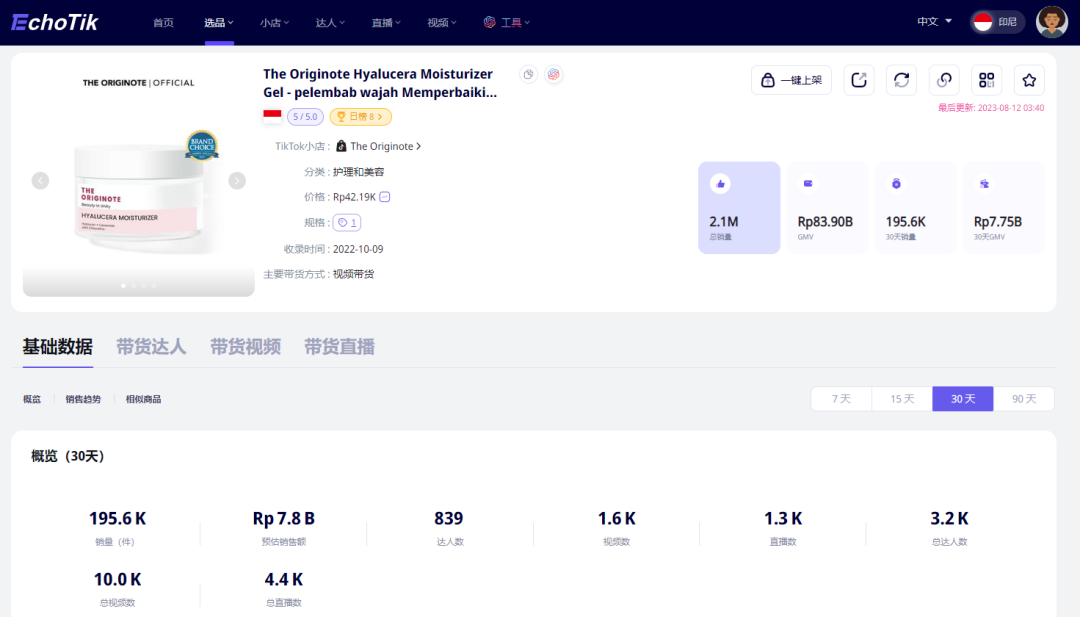1080x617 pixels.
Task: Open the 视频 navigation dropdown
Action: coord(442,23)
